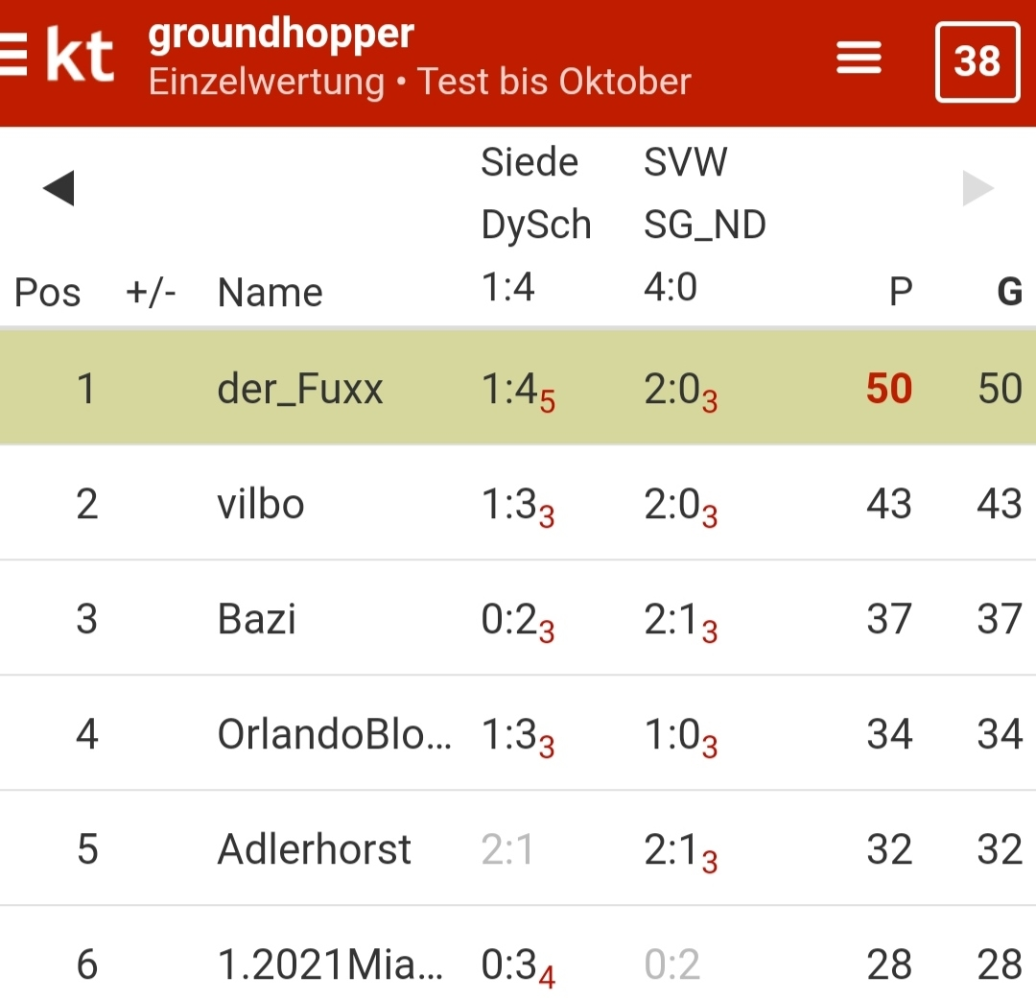Open SVW vs SG_ND match details

(705, 225)
